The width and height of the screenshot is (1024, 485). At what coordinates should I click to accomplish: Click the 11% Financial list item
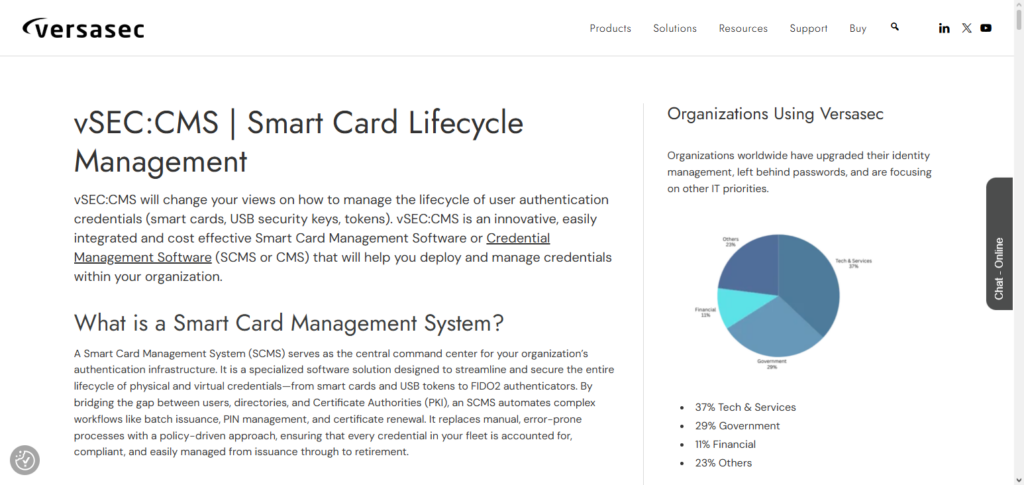click(x=726, y=445)
